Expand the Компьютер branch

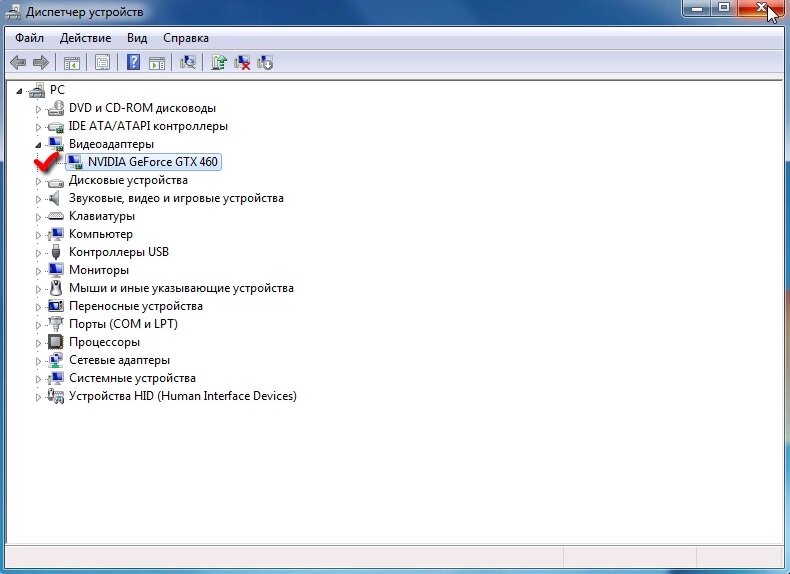(38, 235)
